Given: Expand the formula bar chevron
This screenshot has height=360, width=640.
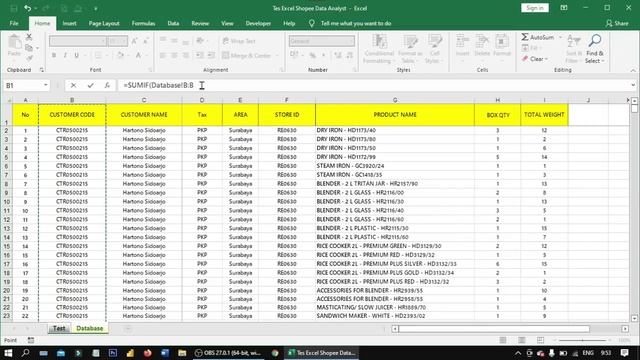Looking at the screenshot, I should click(633, 85).
